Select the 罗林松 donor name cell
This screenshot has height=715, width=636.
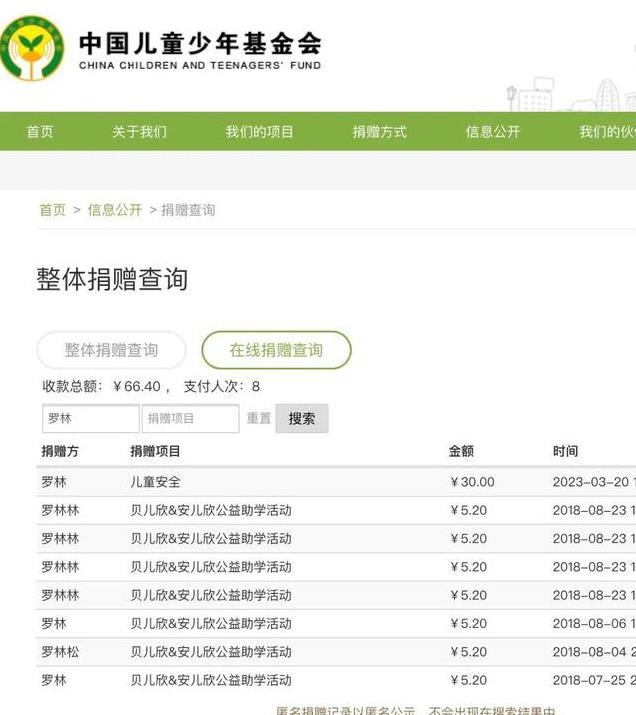pos(60,652)
